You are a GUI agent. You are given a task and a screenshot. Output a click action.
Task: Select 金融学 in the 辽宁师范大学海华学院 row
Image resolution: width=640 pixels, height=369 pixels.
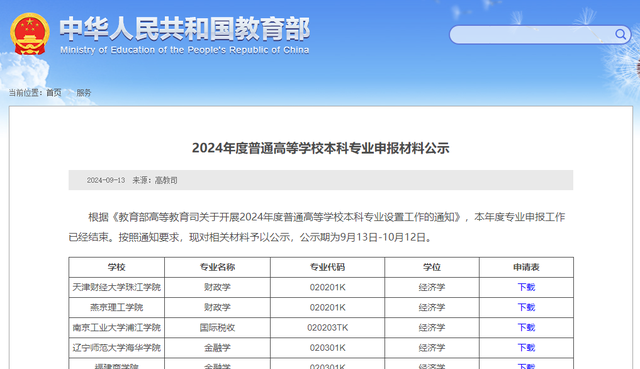coord(217,348)
